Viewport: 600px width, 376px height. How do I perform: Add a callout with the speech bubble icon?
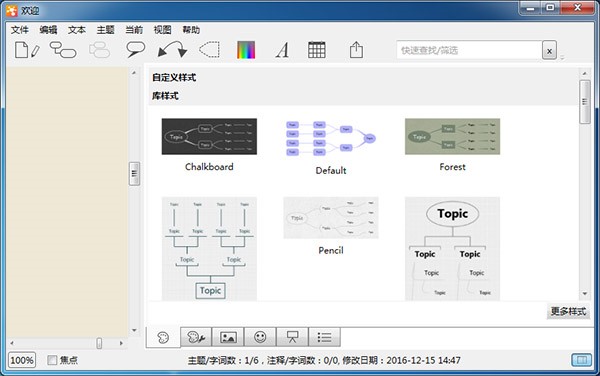click(135, 50)
